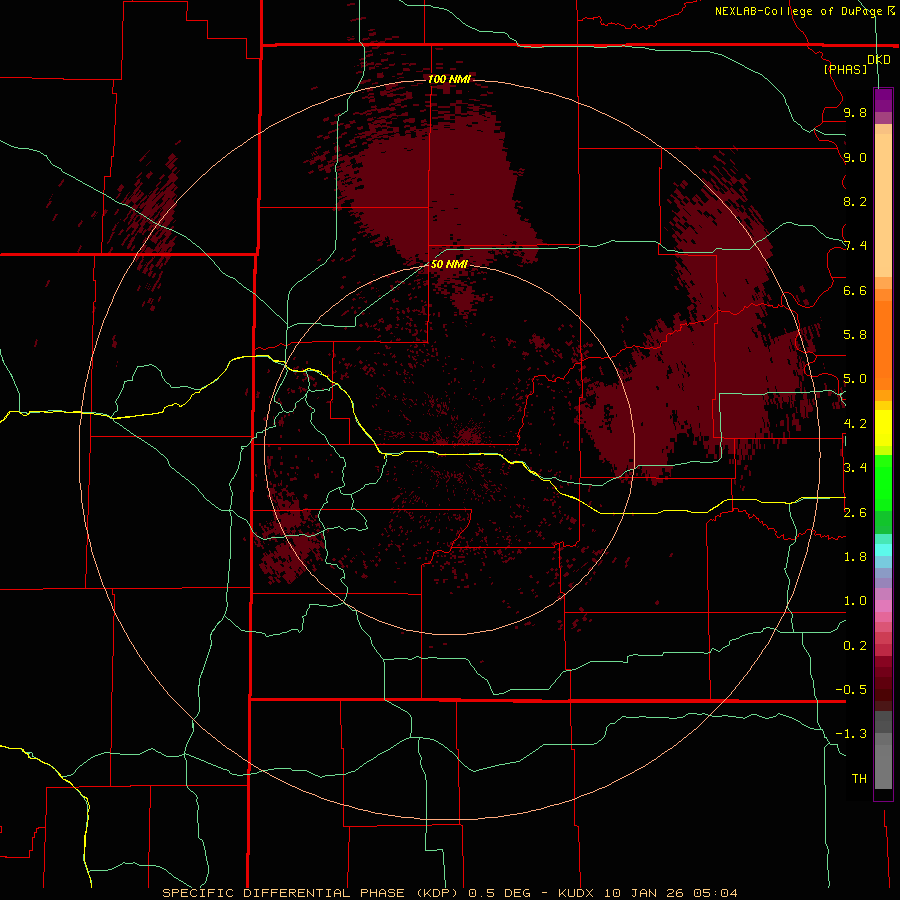Select the 1.8 scale value
This screenshot has width=900, height=900.
[x=855, y=557]
